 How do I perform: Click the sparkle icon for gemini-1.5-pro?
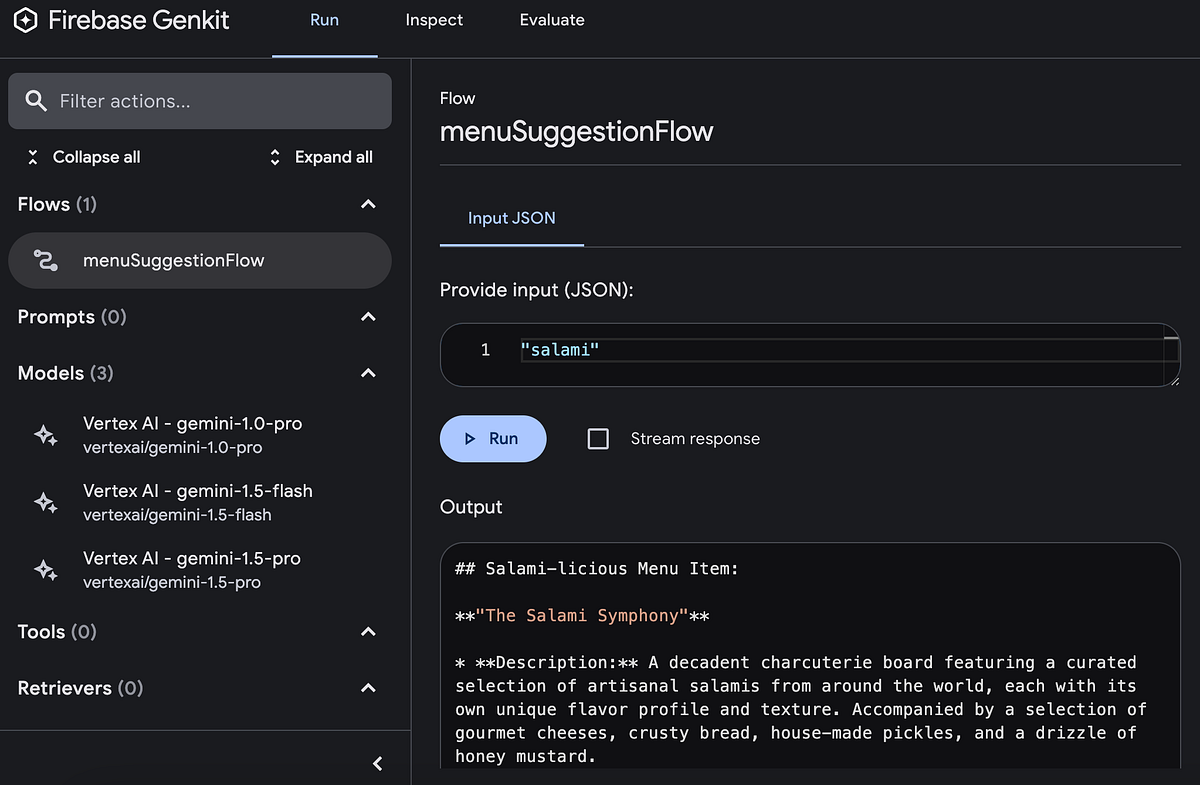[45, 570]
